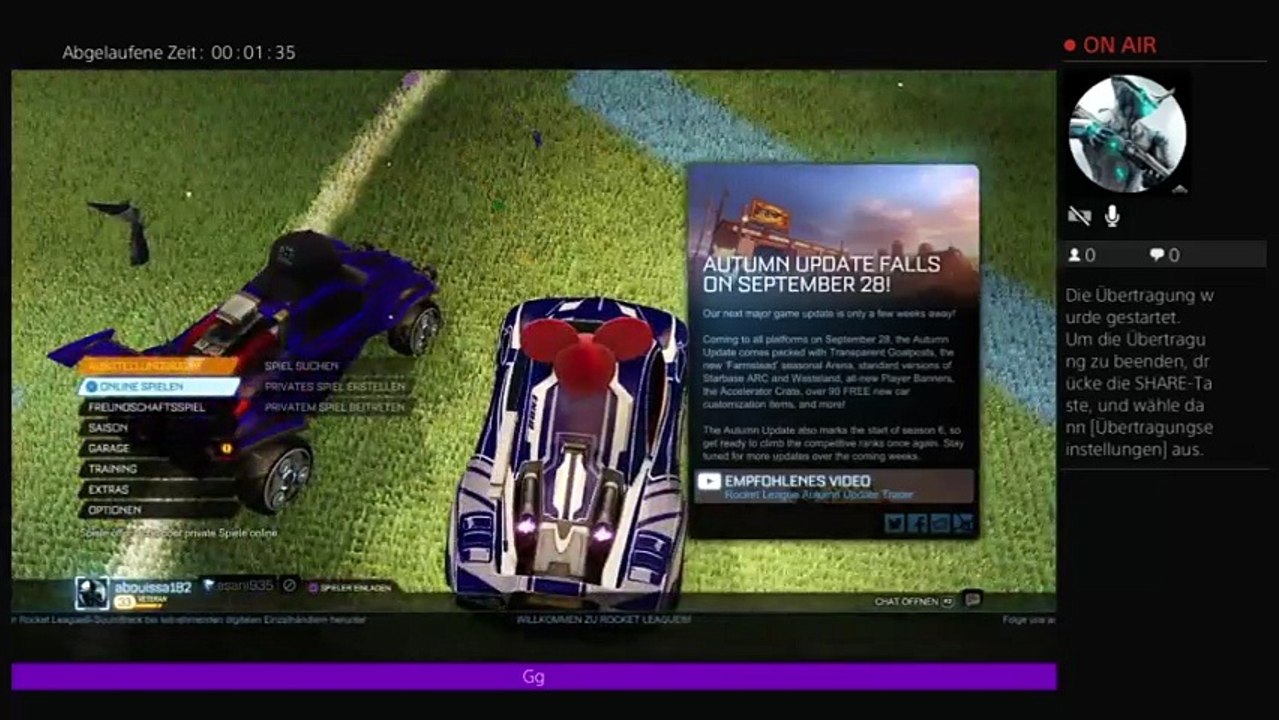Click the abouissa182 username

point(152,587)
